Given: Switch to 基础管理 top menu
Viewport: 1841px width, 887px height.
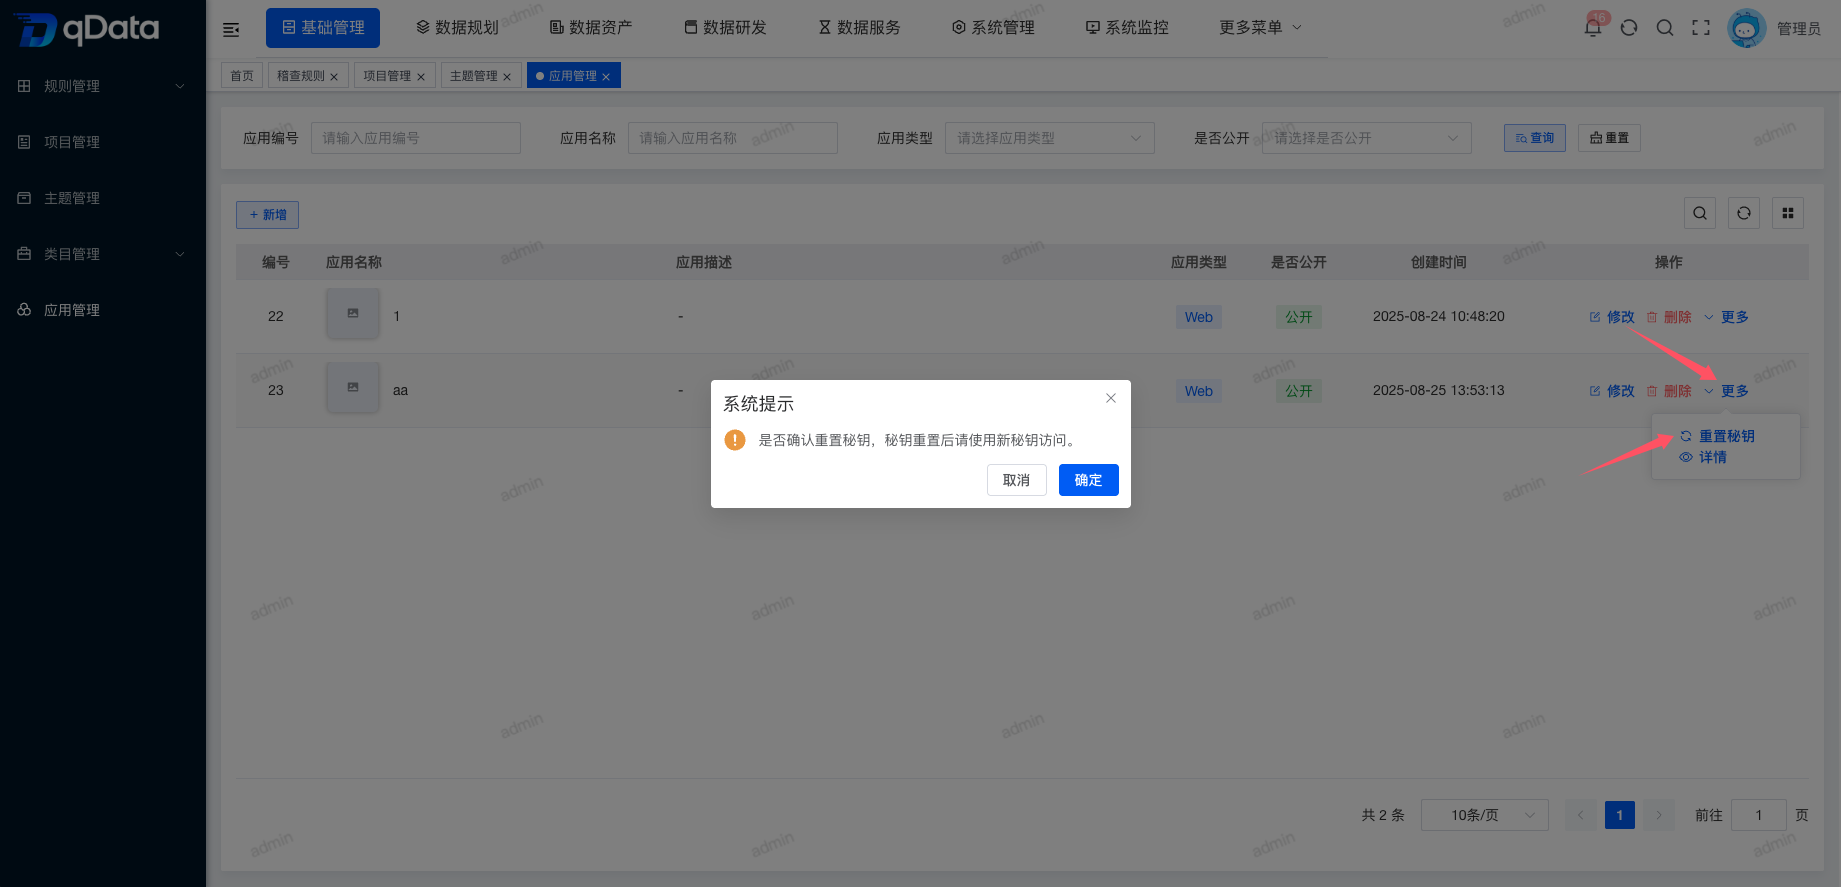Looking at the screenshot, I should [x=323, y=28].
